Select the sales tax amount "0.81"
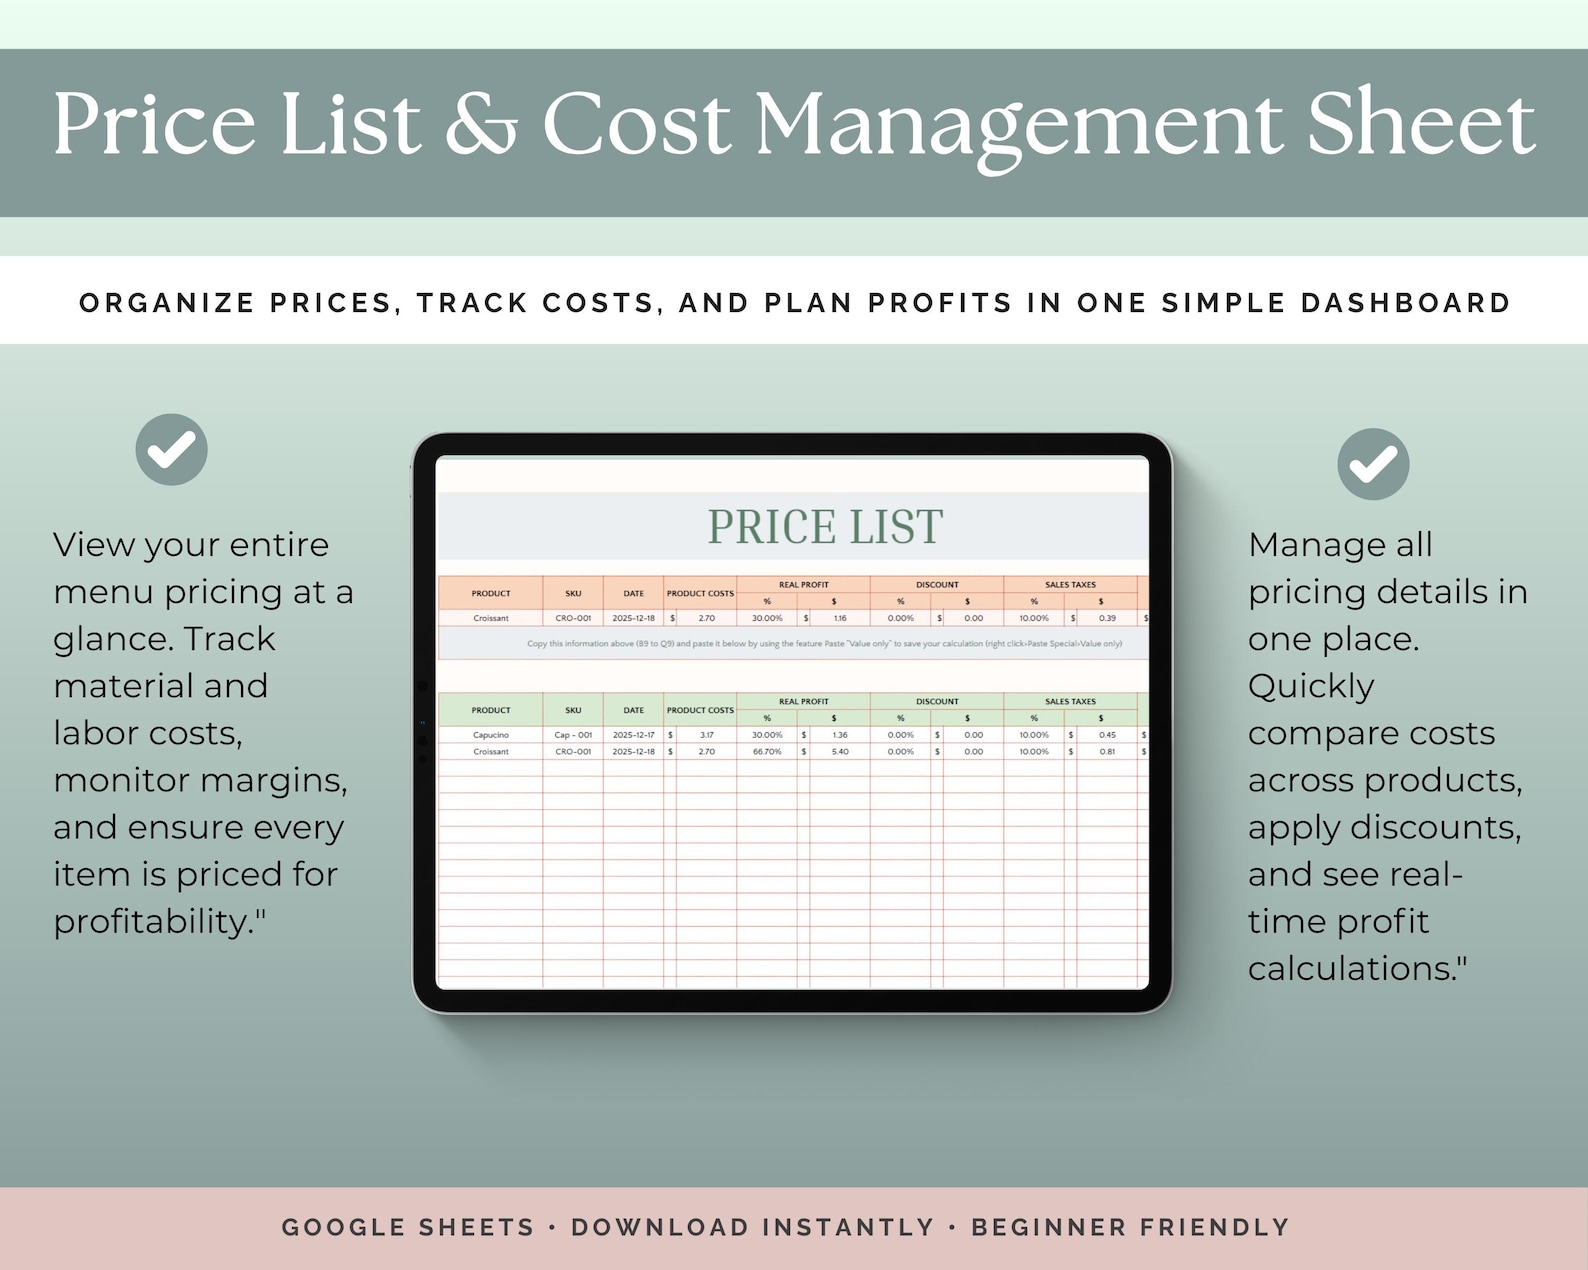Viewport: 1588px width, 1270px height. click(1107, 752)
